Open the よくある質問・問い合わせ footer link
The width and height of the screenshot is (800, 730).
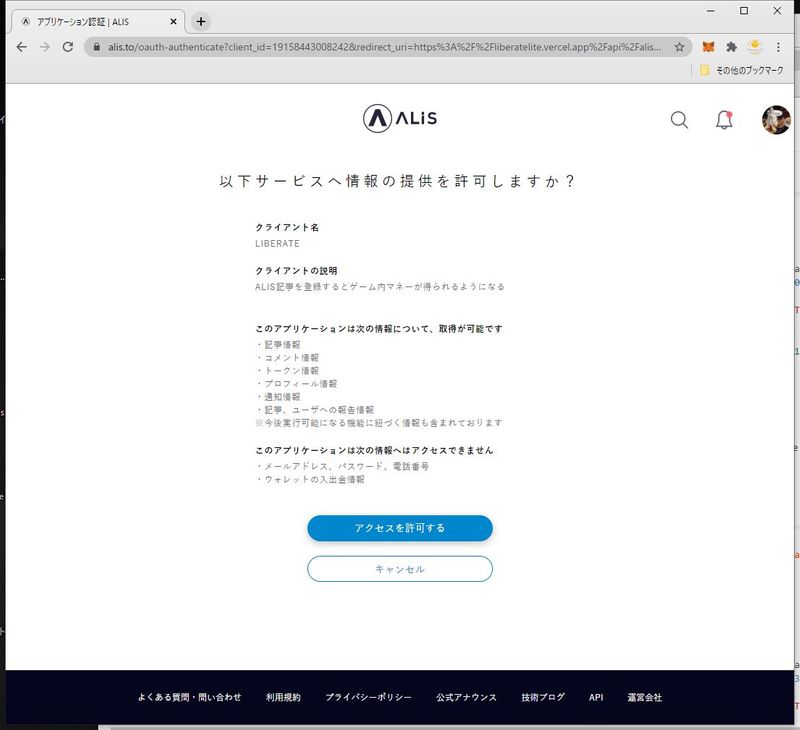point(189,697)
